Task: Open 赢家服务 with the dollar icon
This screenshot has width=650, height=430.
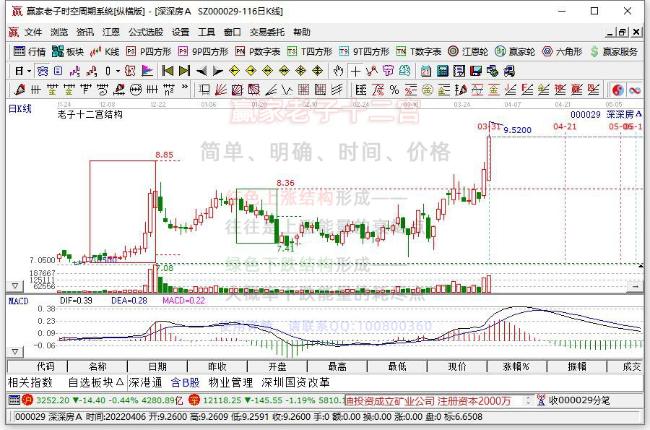Action: [614, 51]
